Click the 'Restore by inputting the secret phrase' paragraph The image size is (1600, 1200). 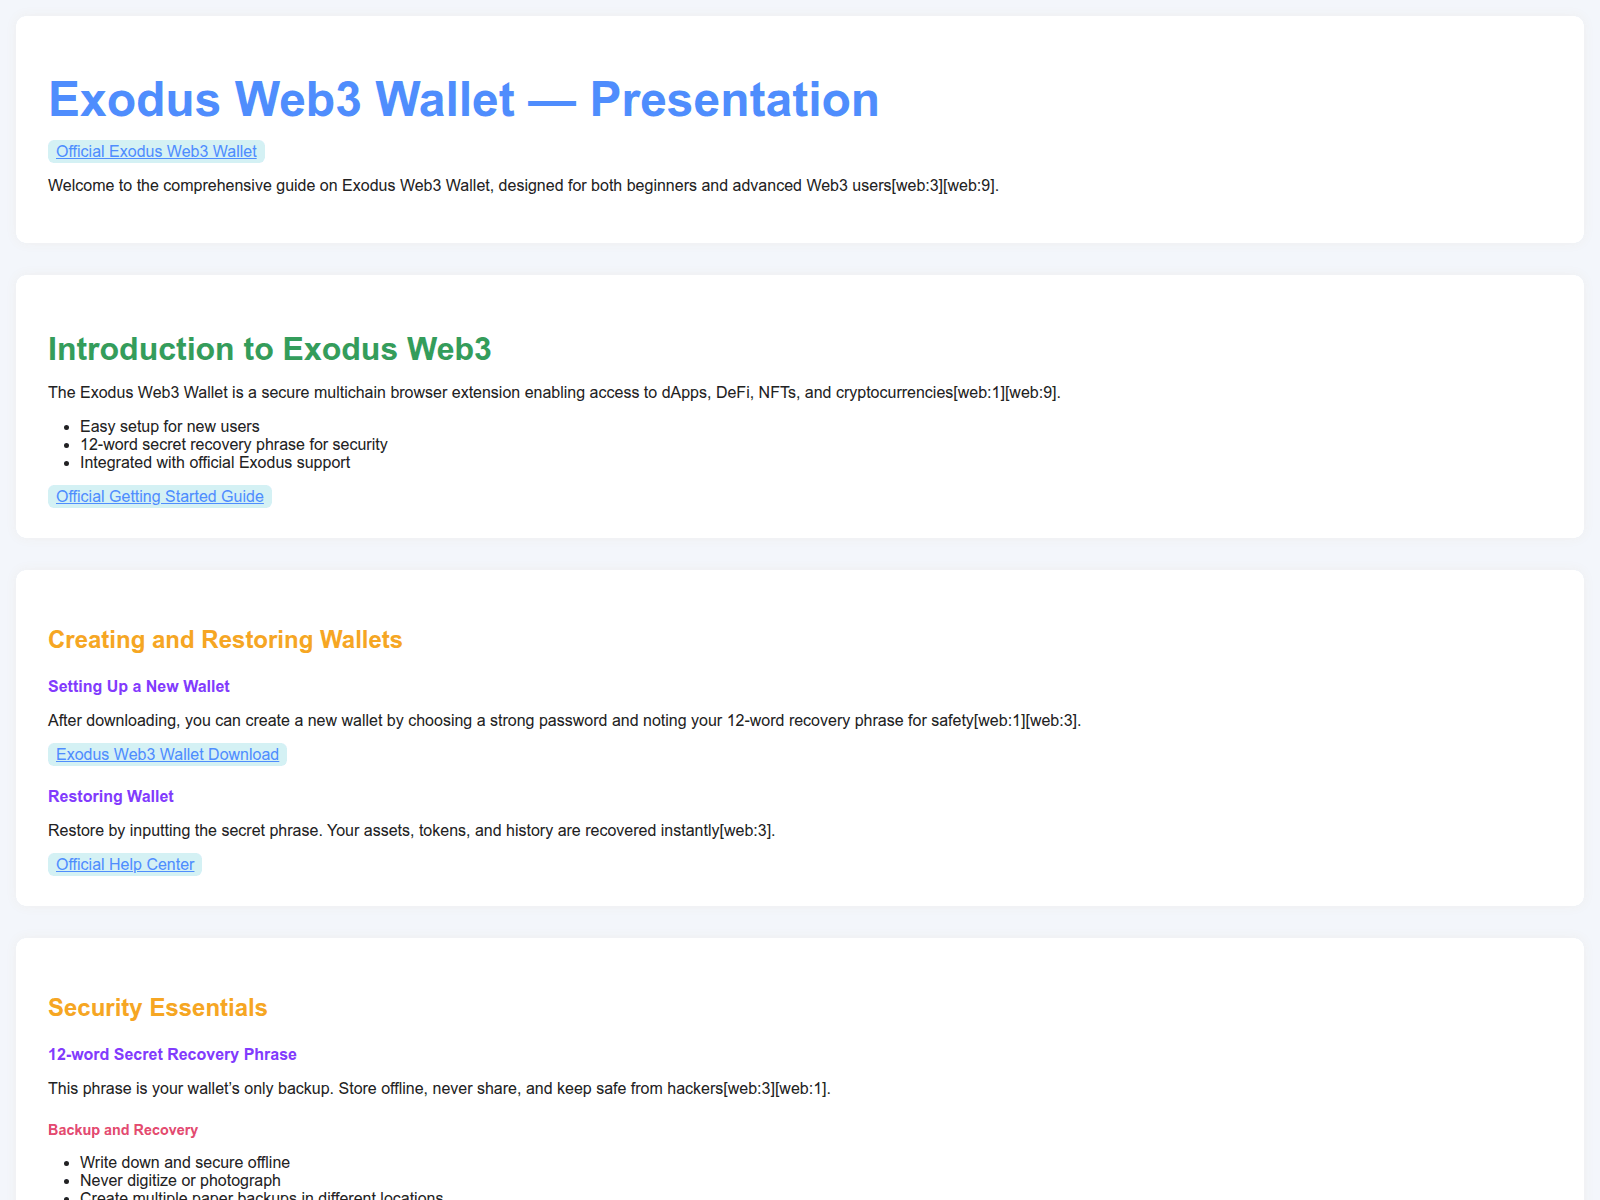tap(412, 830)
